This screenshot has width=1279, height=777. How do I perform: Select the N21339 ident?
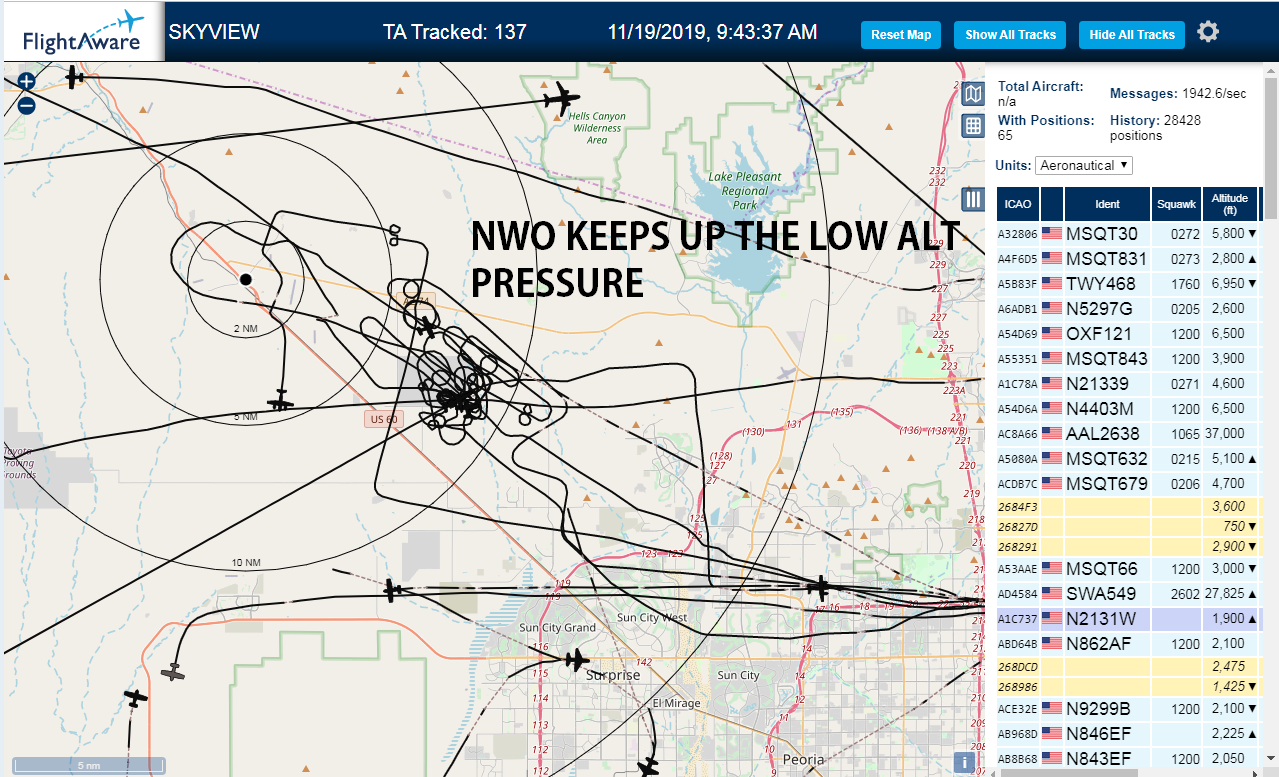[1097, 383]
